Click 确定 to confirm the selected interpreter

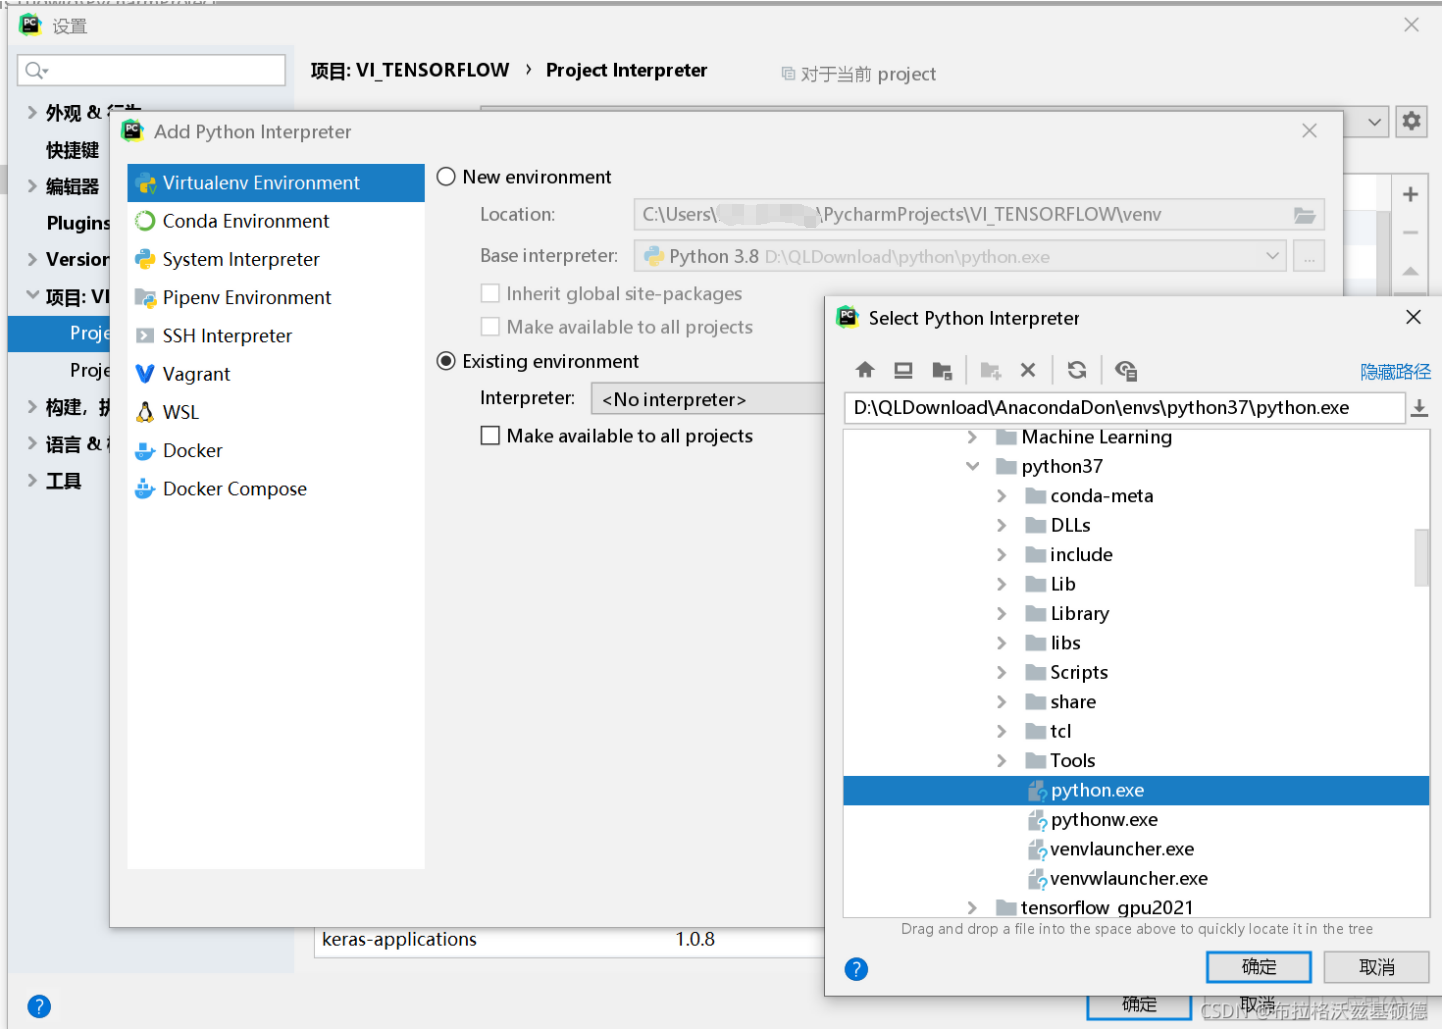1258,967
